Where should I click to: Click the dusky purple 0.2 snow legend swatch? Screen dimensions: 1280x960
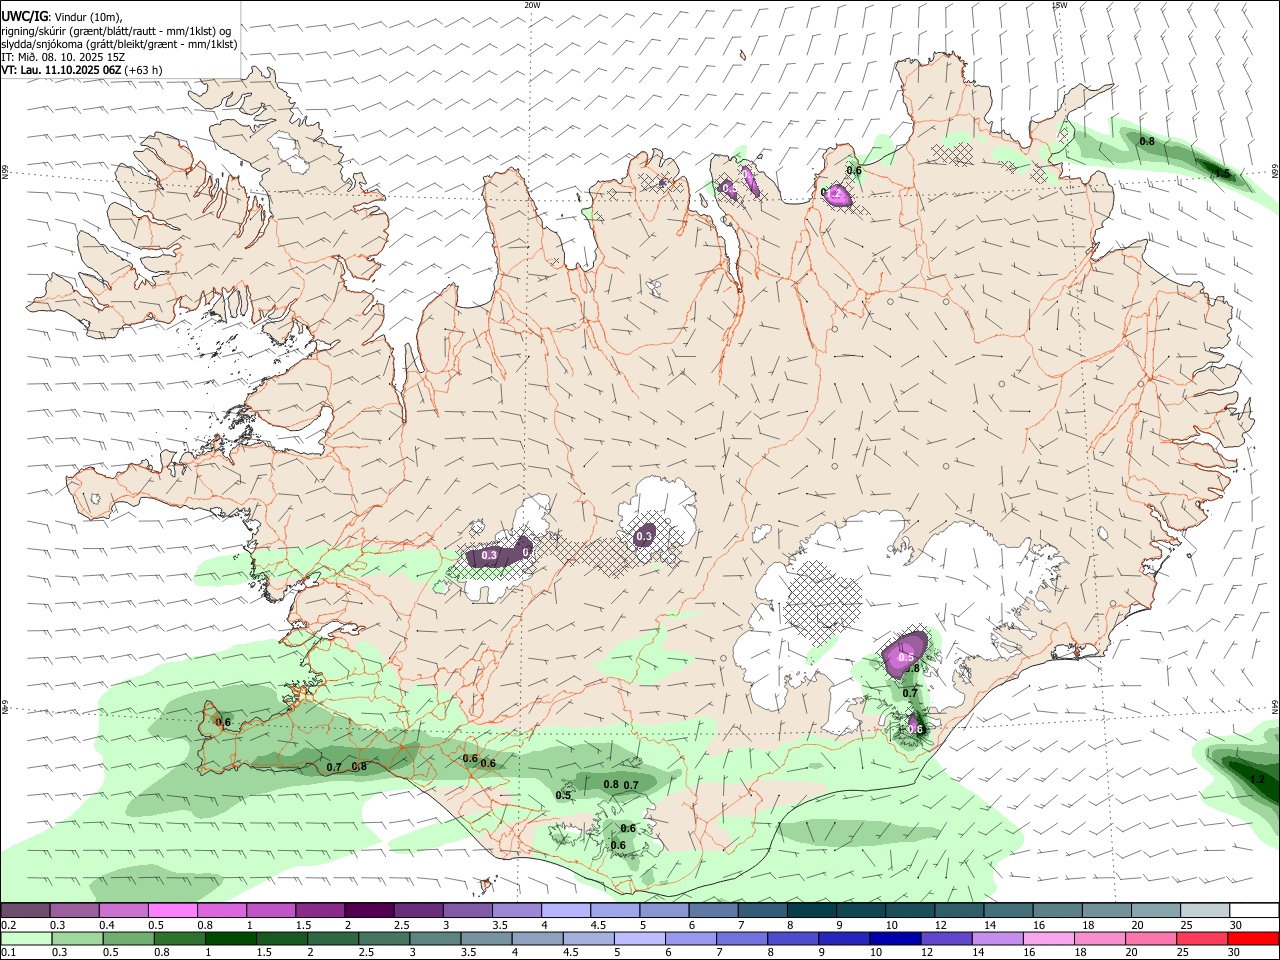(25, 911)
